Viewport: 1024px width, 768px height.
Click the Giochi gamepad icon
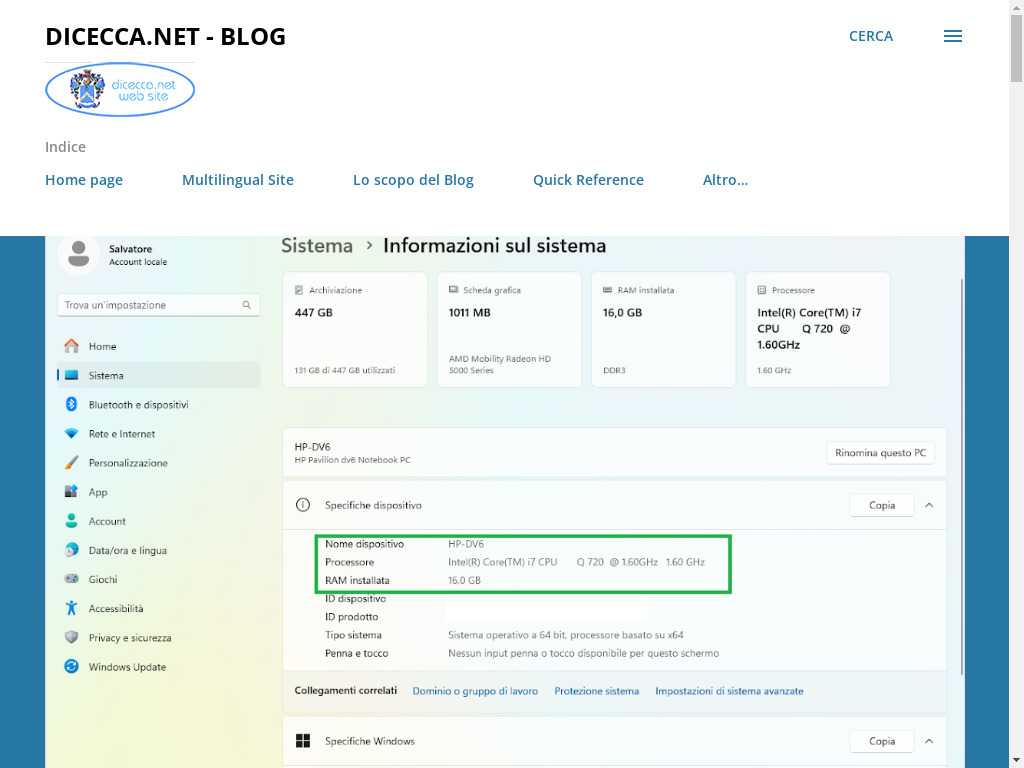coord(71,579)
